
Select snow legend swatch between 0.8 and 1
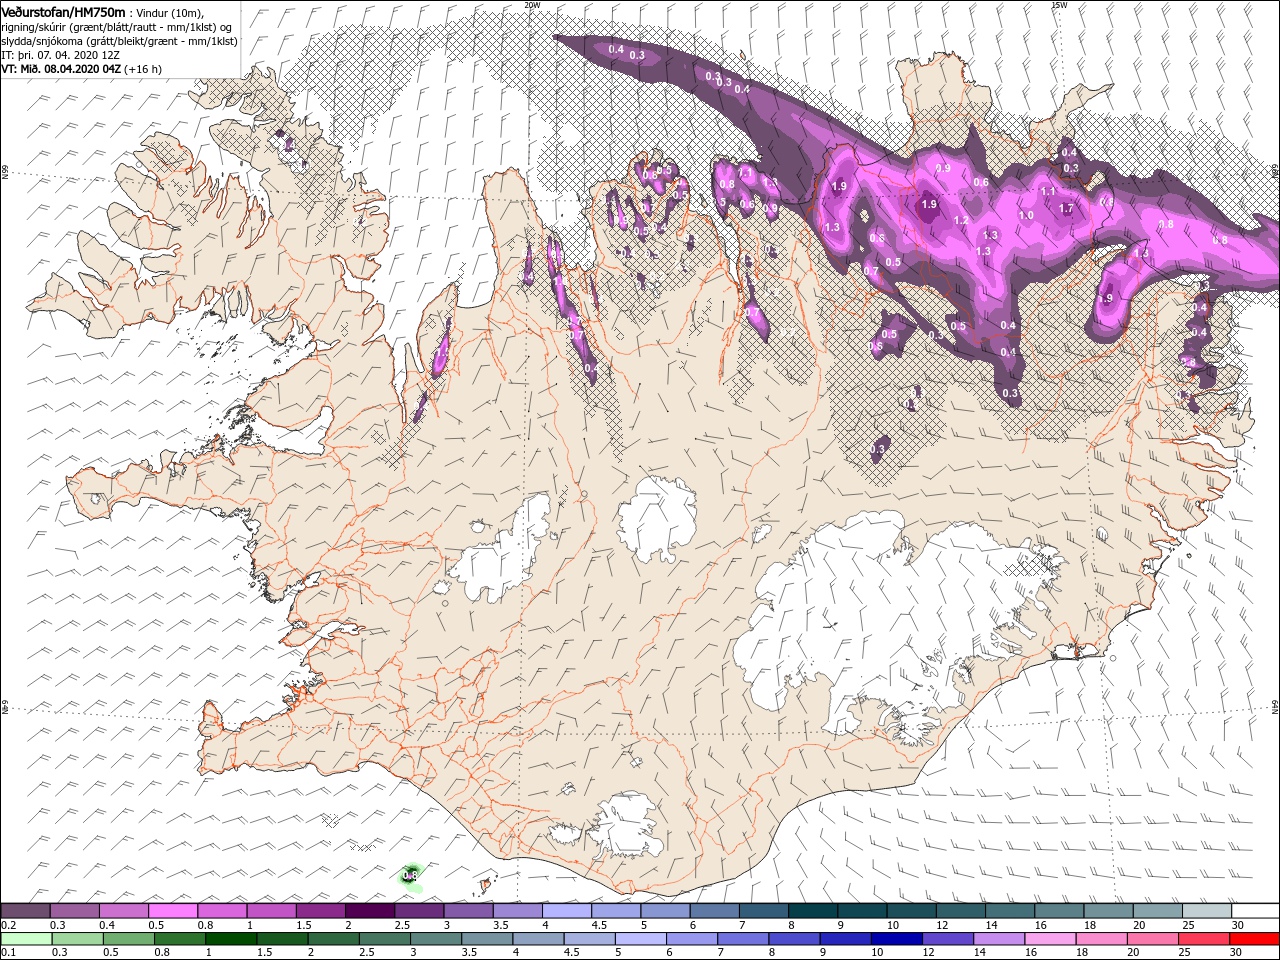tap(222, 910)
